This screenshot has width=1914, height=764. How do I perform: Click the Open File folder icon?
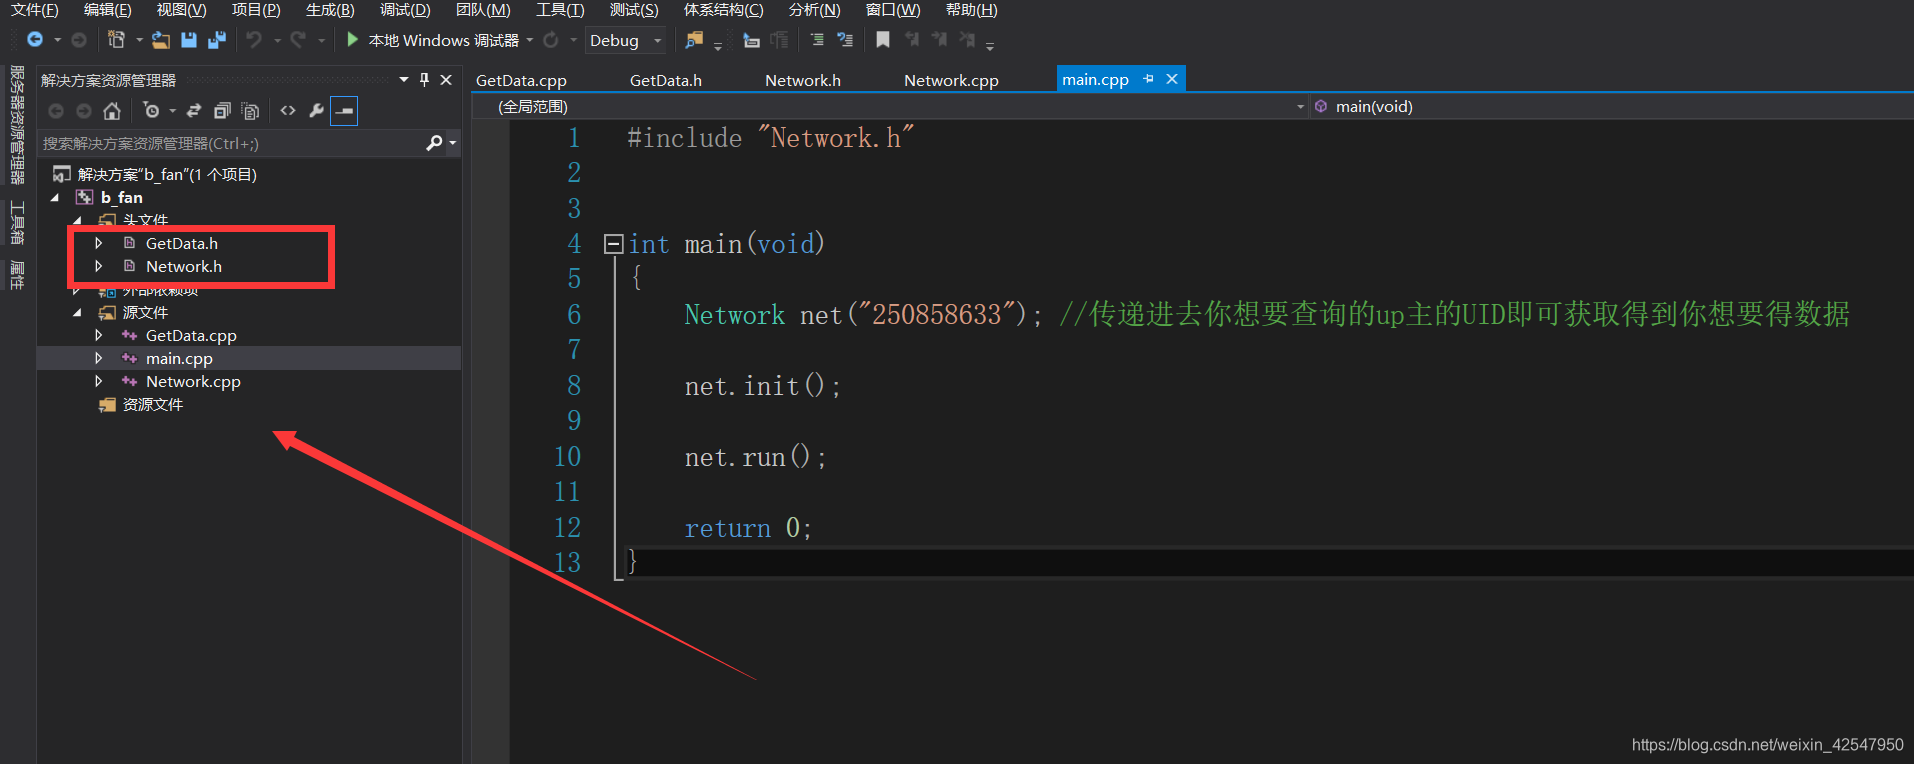(160, 40)
